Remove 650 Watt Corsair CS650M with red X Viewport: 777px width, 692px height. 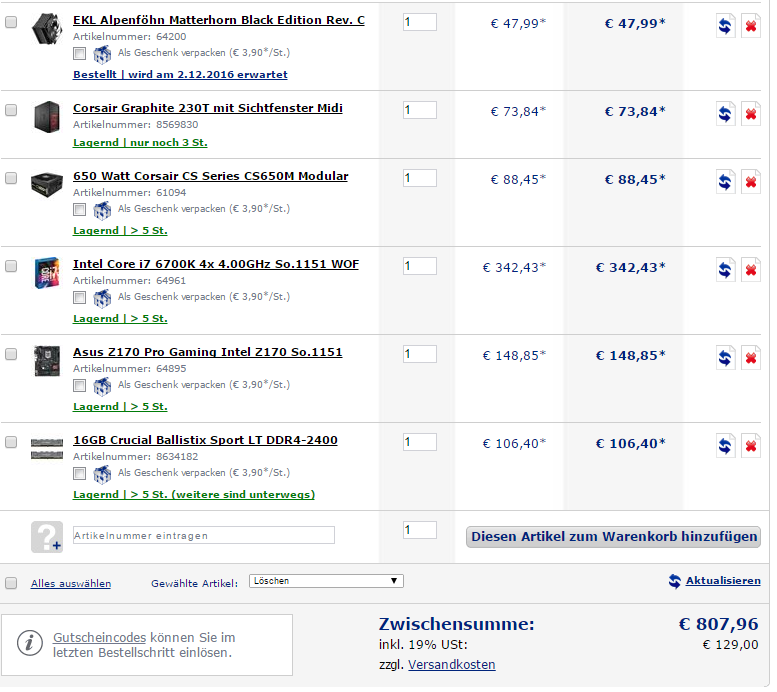click(751, 182)
